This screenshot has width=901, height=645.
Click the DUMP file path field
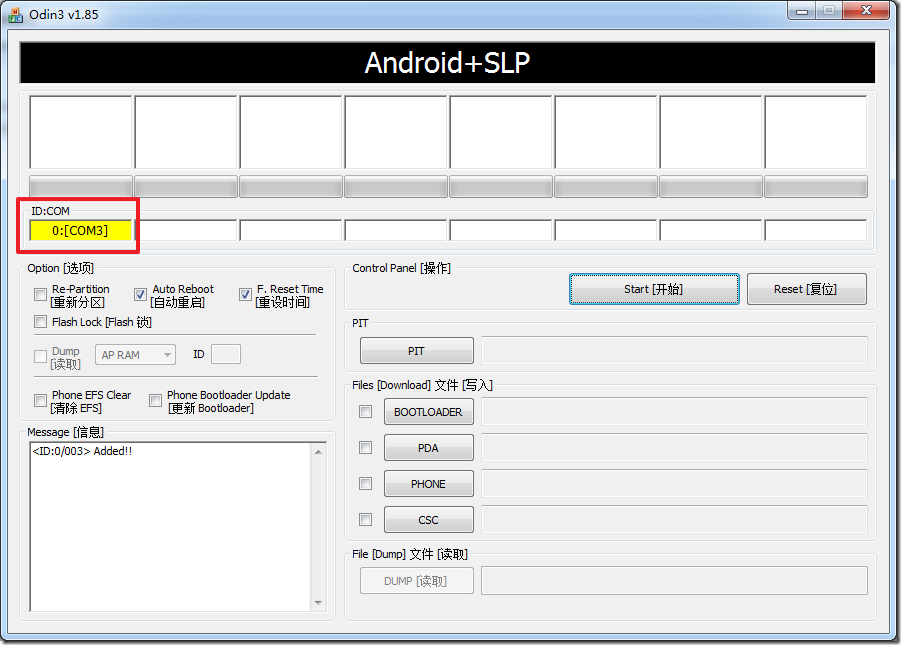[674, 581]
